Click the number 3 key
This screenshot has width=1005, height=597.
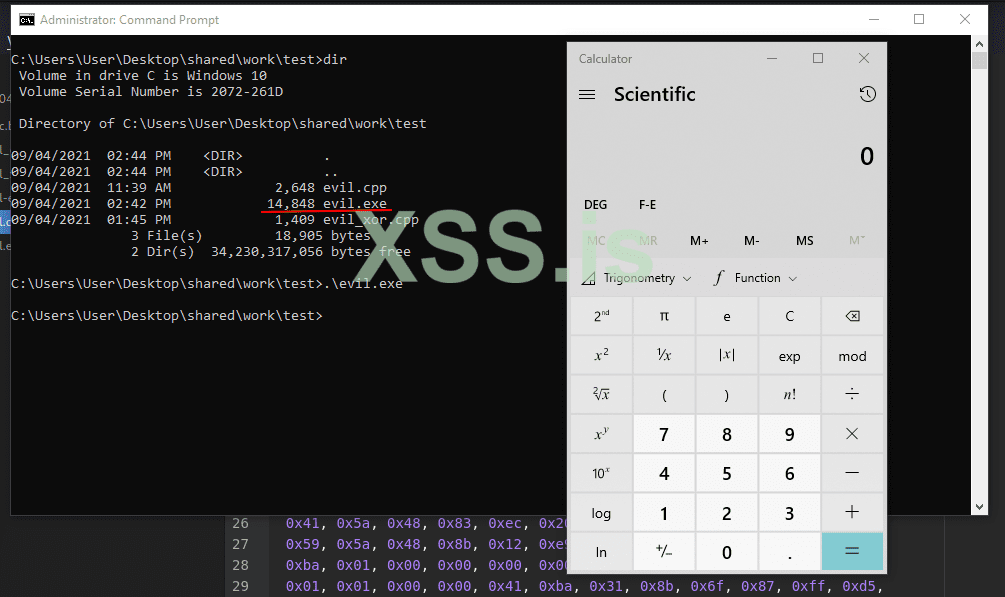[790, 512]
